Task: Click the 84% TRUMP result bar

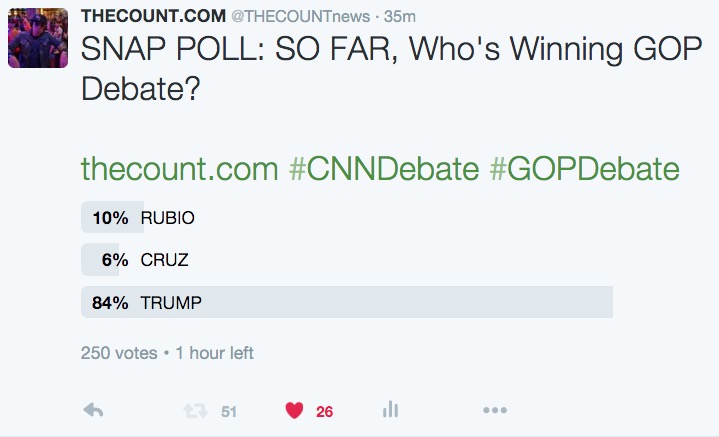Action: pos(400,302)
